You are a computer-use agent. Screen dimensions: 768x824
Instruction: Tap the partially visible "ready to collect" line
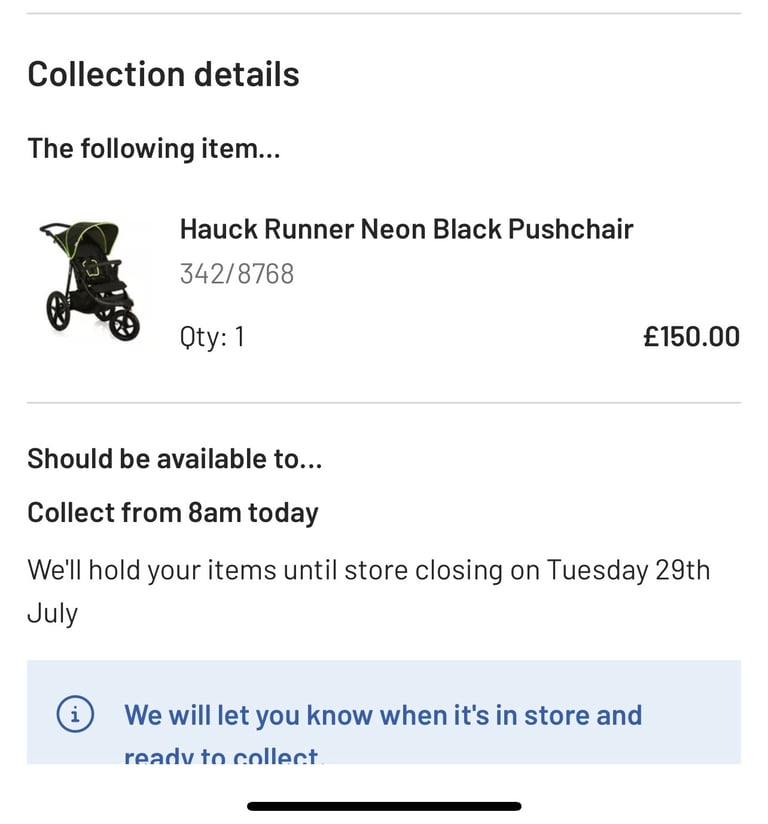[224, 756]
